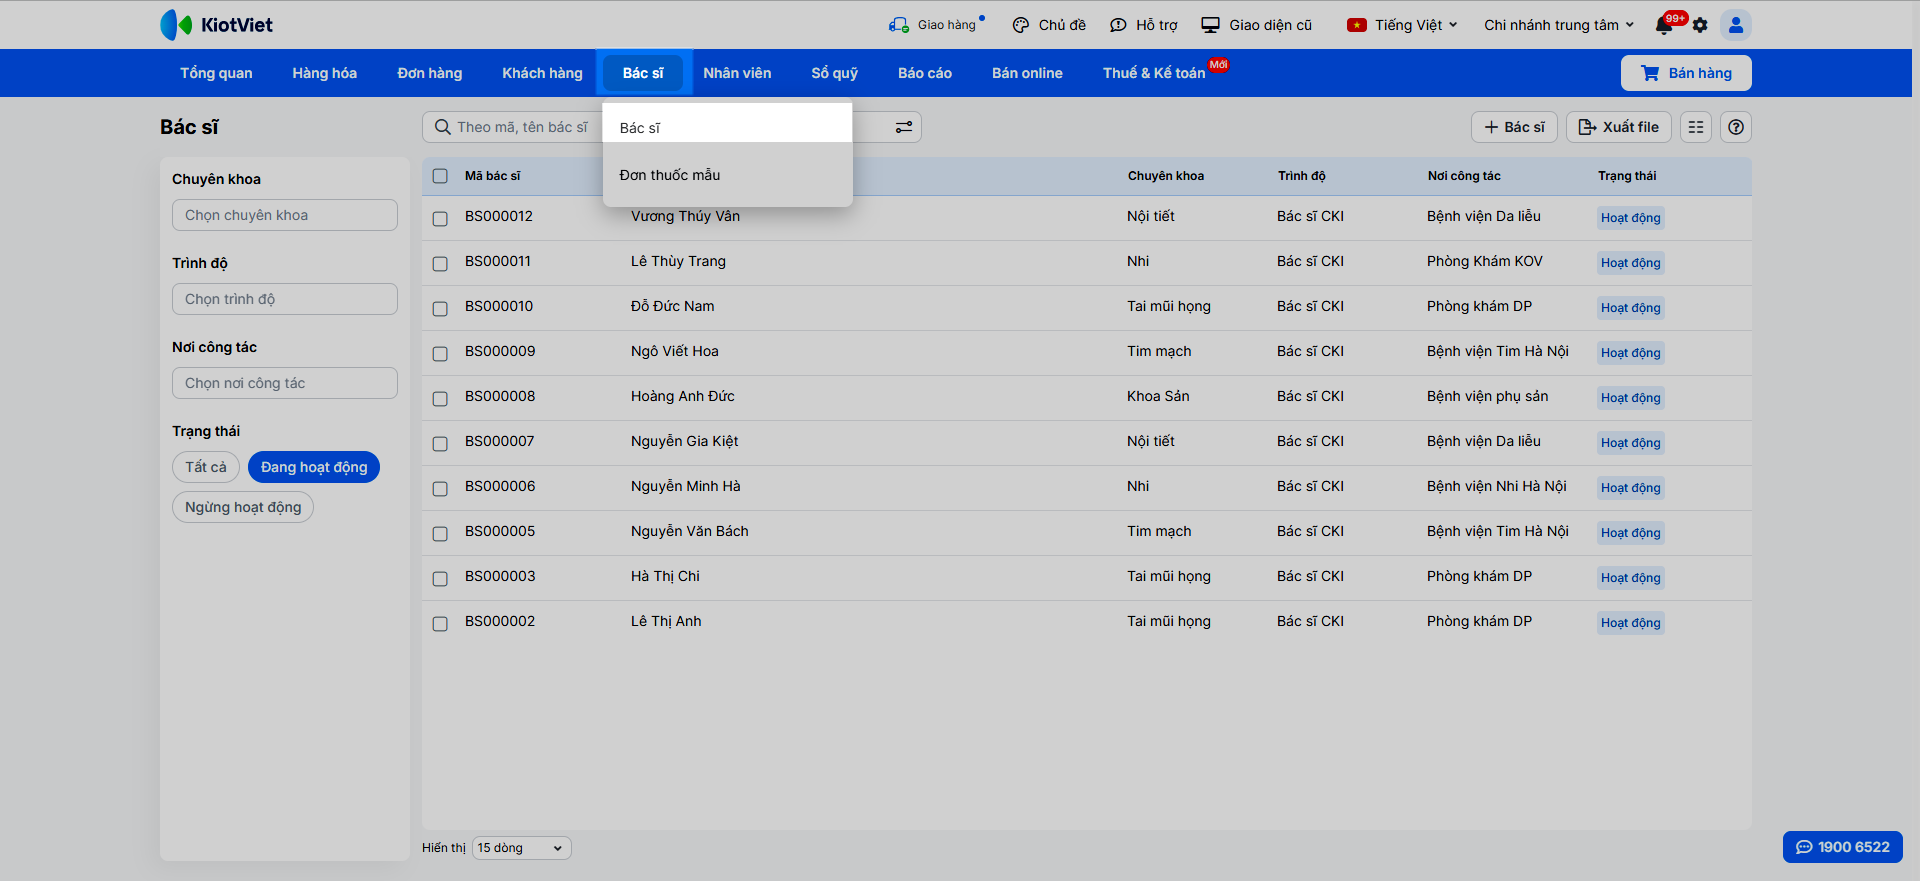This screenshot has width=1920, height=881.
Task: Tick checkbox for BS000008
Action: (x=440, y=398)
